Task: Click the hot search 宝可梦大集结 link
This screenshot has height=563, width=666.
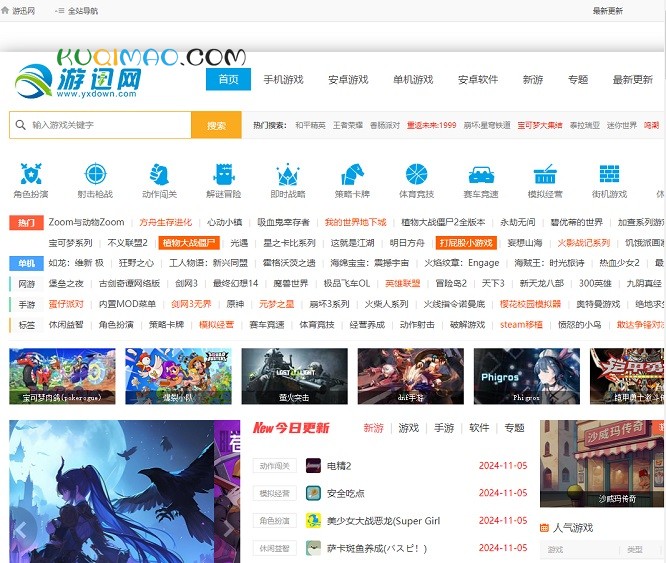Action: coord(540,125)
